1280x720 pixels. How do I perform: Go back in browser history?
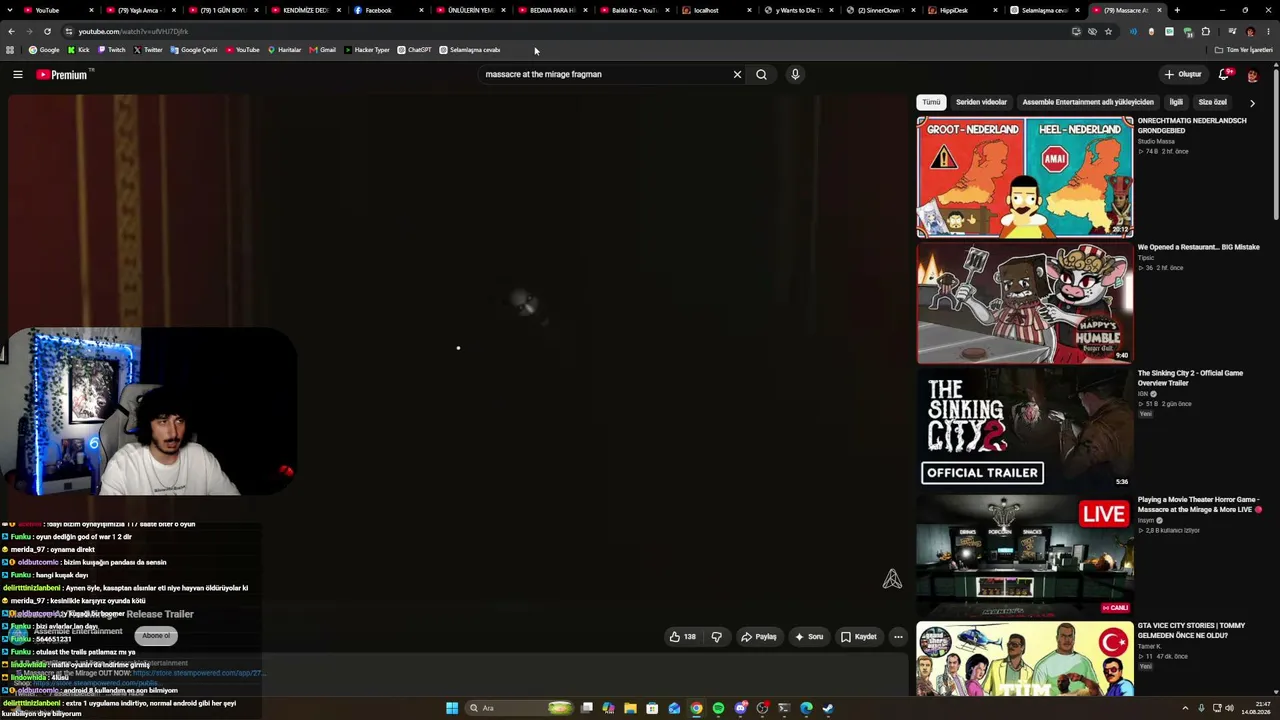11,31
